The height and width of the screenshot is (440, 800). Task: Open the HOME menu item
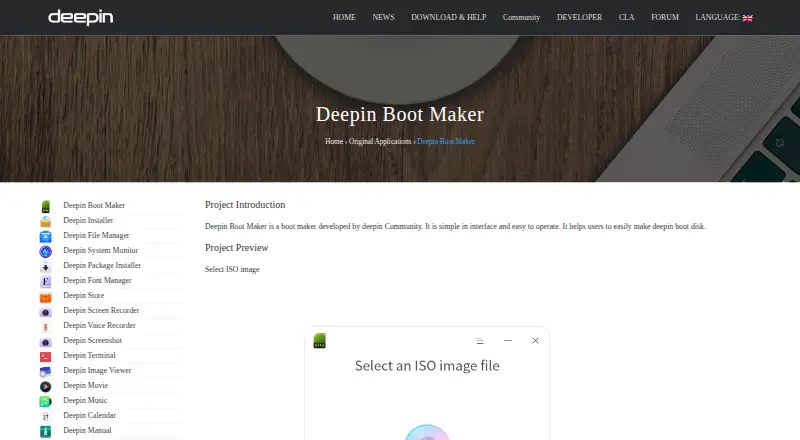tap(344, 17)
